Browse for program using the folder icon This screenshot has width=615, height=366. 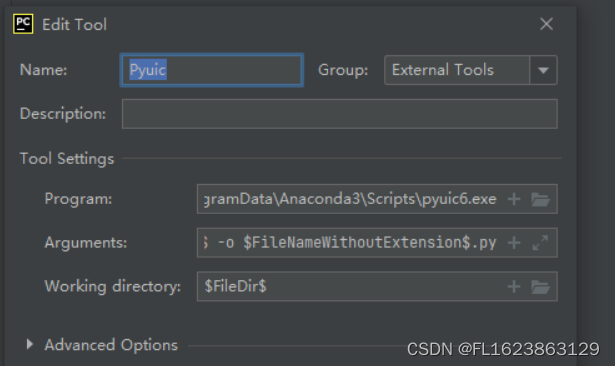click(540, 199)
